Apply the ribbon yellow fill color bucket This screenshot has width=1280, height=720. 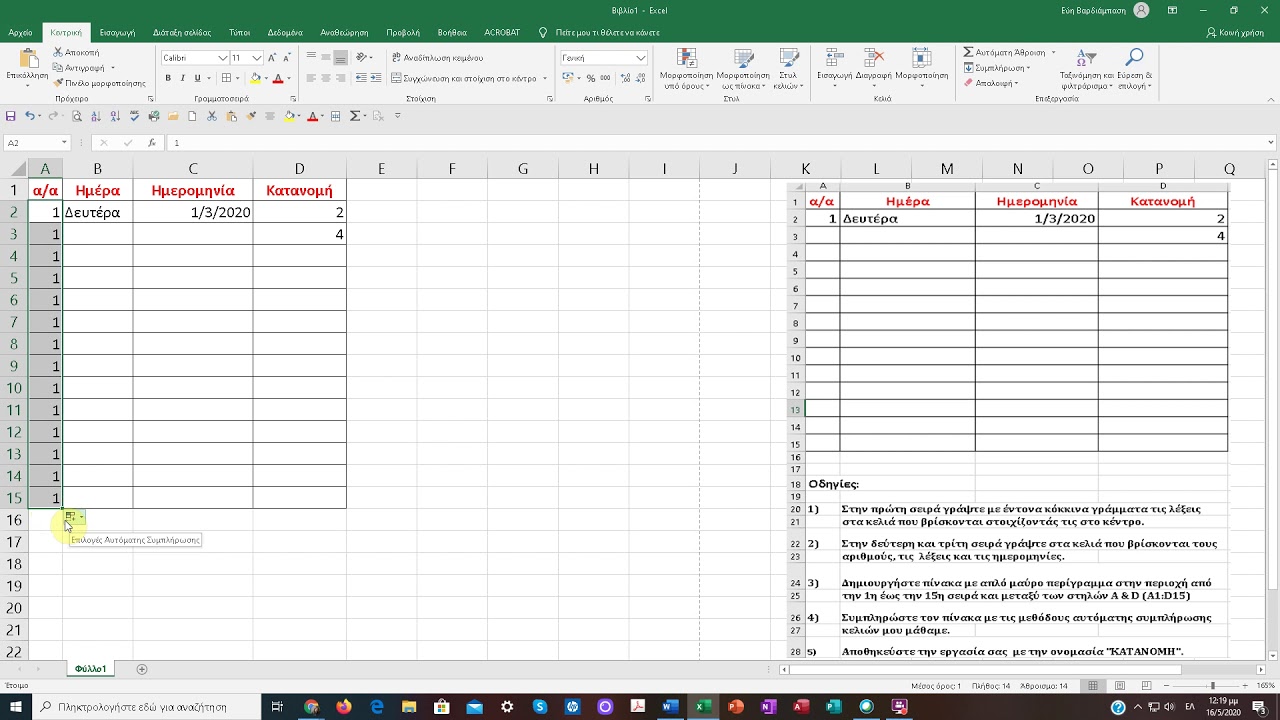click(x=255, y=78)
